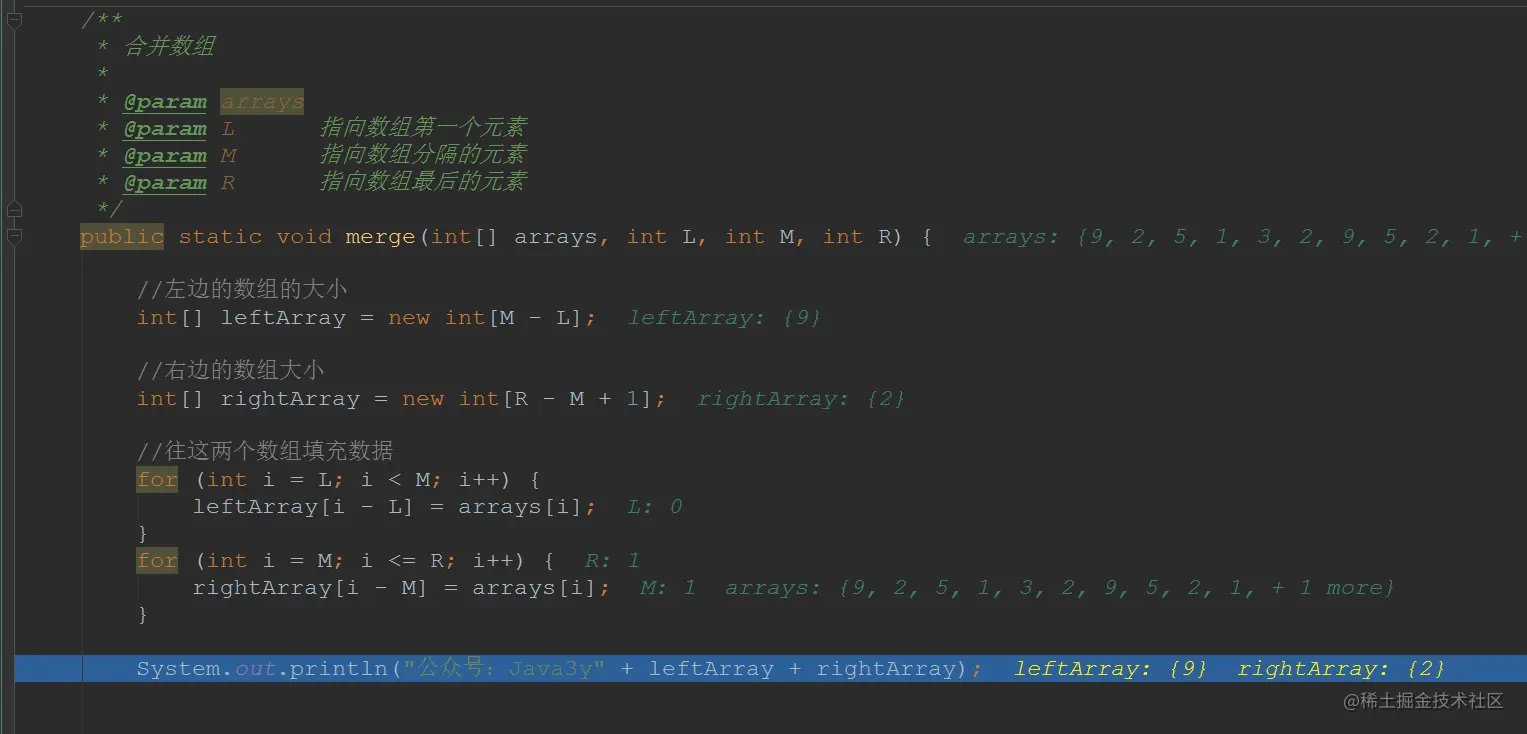Click the //左边的数组的大小 comment
Viewport: 1527px width, 734px height.
pyautogui.click(x=242, y=290)
